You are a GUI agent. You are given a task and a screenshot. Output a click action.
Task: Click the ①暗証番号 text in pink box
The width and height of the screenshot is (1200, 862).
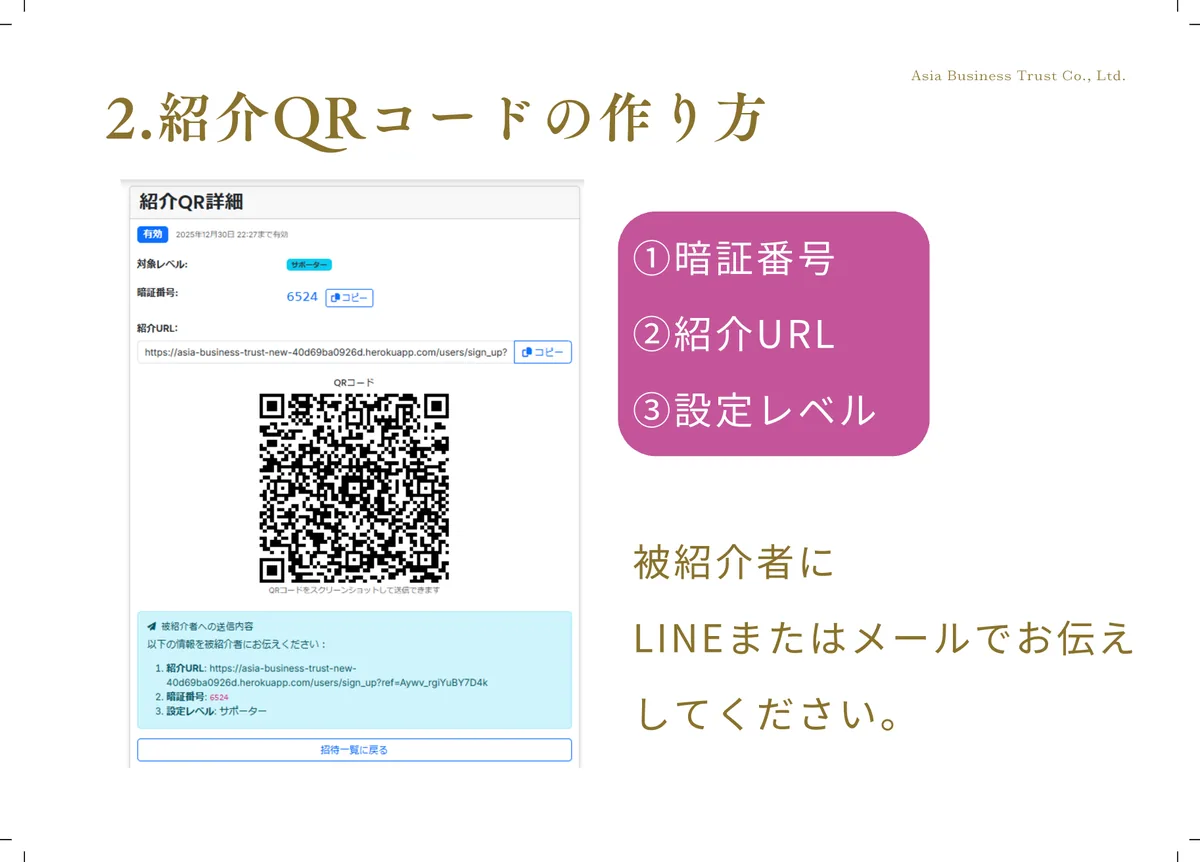coord(734,259)
